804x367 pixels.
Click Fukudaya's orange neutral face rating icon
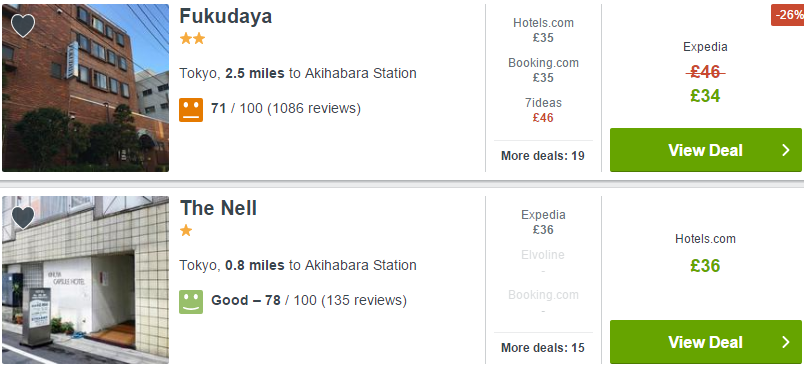click(191, 110)
